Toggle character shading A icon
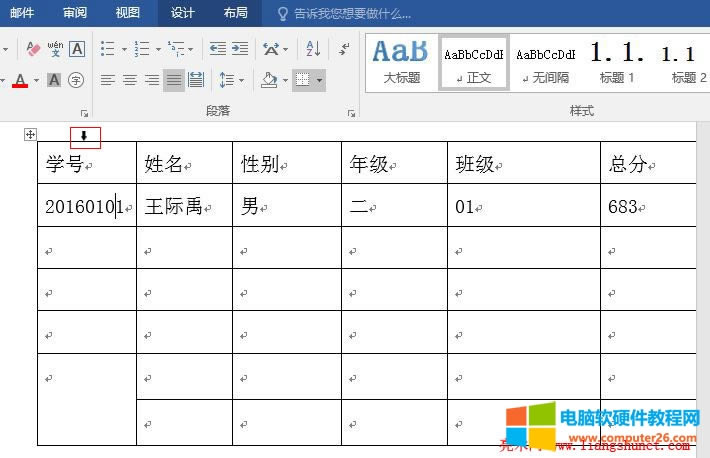The width and height of the screenshot is (710, 458). pyautogui.click(x=54, y=80)
